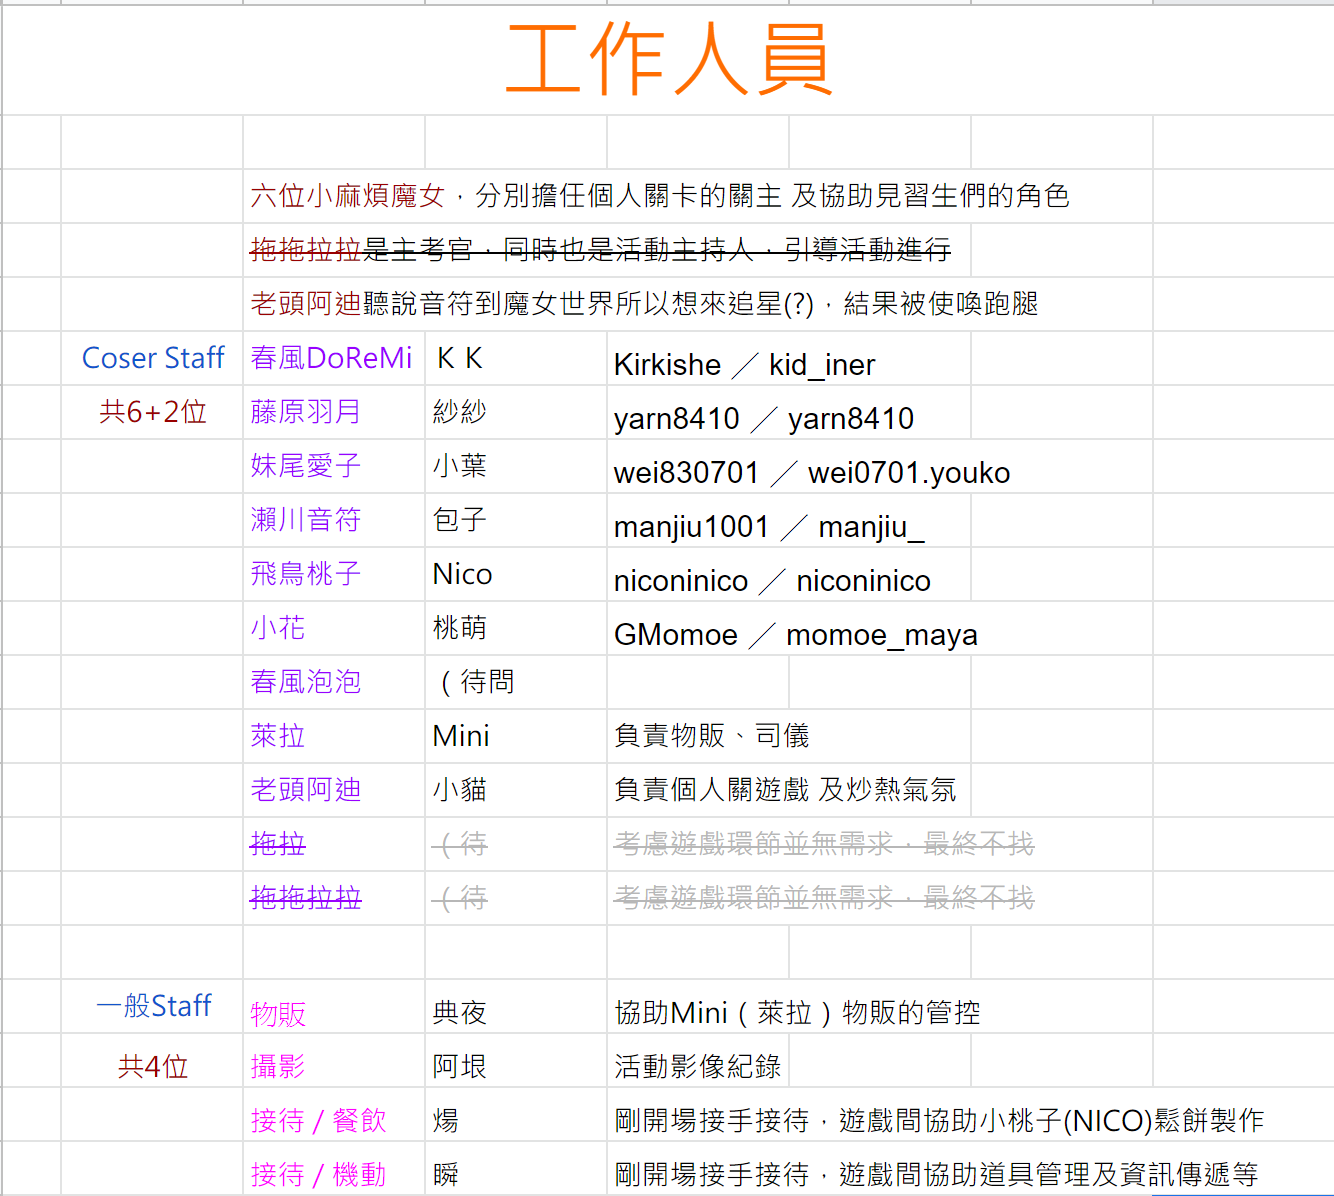Viewport: 1334px width, 1196px height.
Task: Select the 萊拉 cell
Action: tap(334, 736)
